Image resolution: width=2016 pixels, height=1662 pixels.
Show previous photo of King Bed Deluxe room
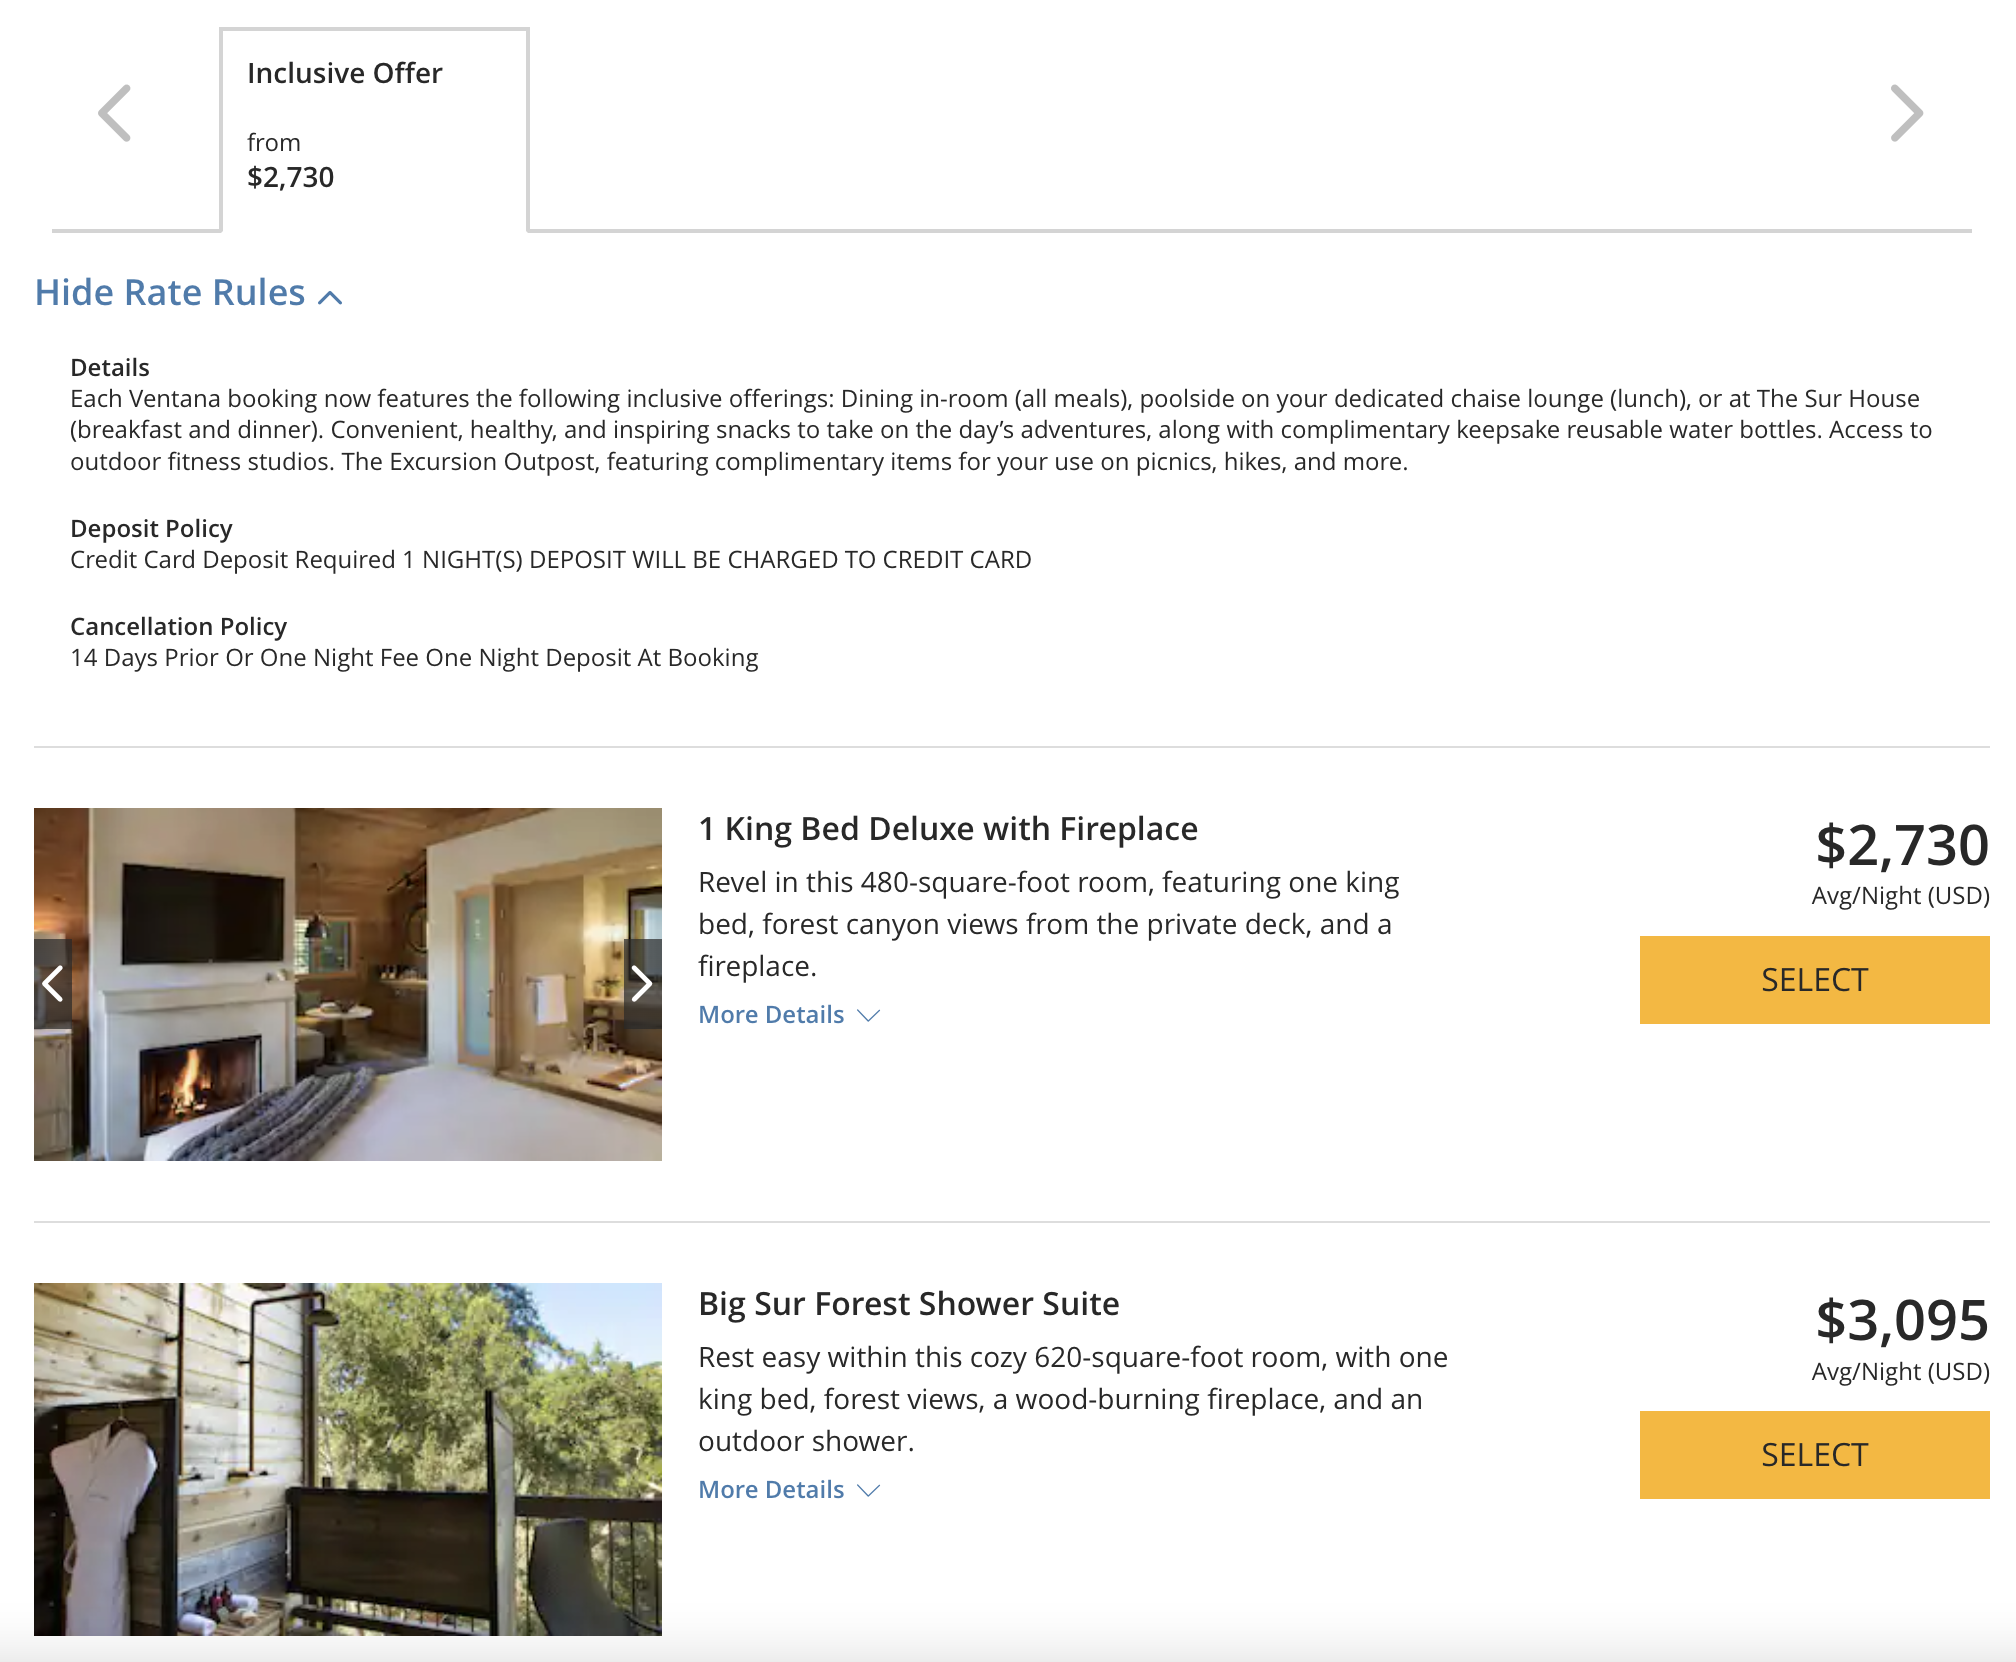(53, 984)
